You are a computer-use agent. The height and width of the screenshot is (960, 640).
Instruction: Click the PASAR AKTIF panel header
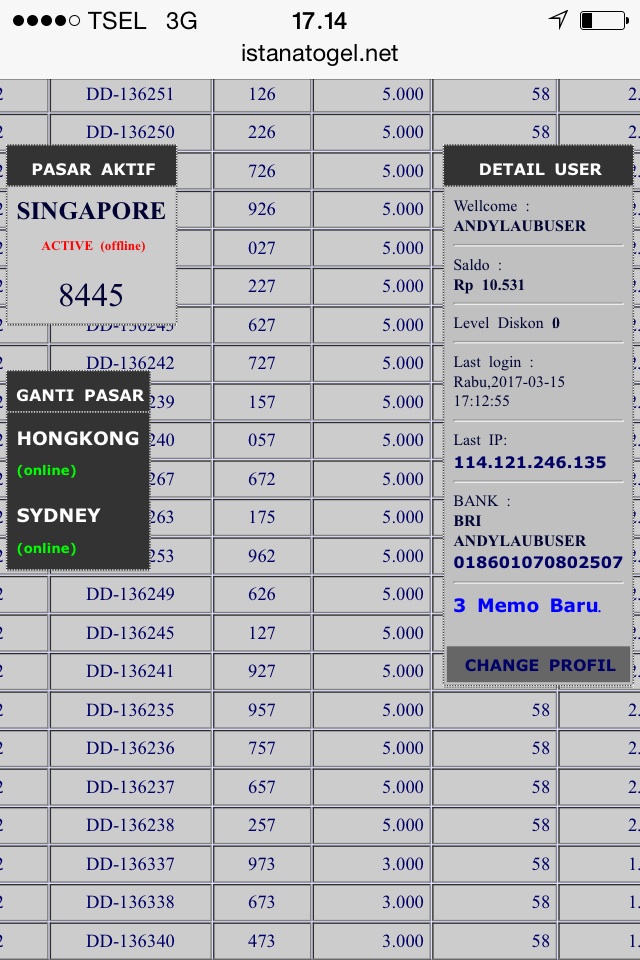pyautogui.click(x=93, y=169)
